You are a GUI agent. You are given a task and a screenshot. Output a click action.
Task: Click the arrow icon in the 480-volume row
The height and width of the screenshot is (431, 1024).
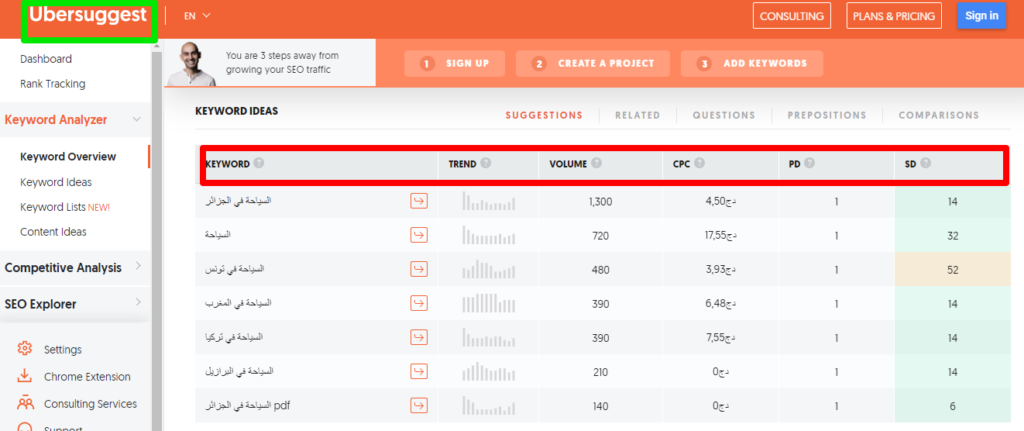tap(419, 270)
